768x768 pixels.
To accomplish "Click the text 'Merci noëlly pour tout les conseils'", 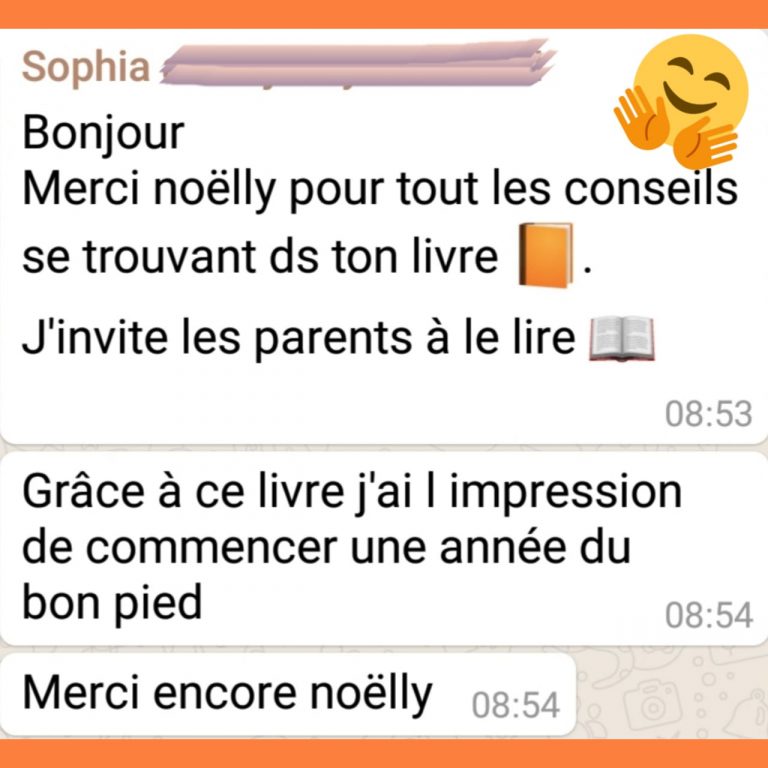I will coord(380,190).
